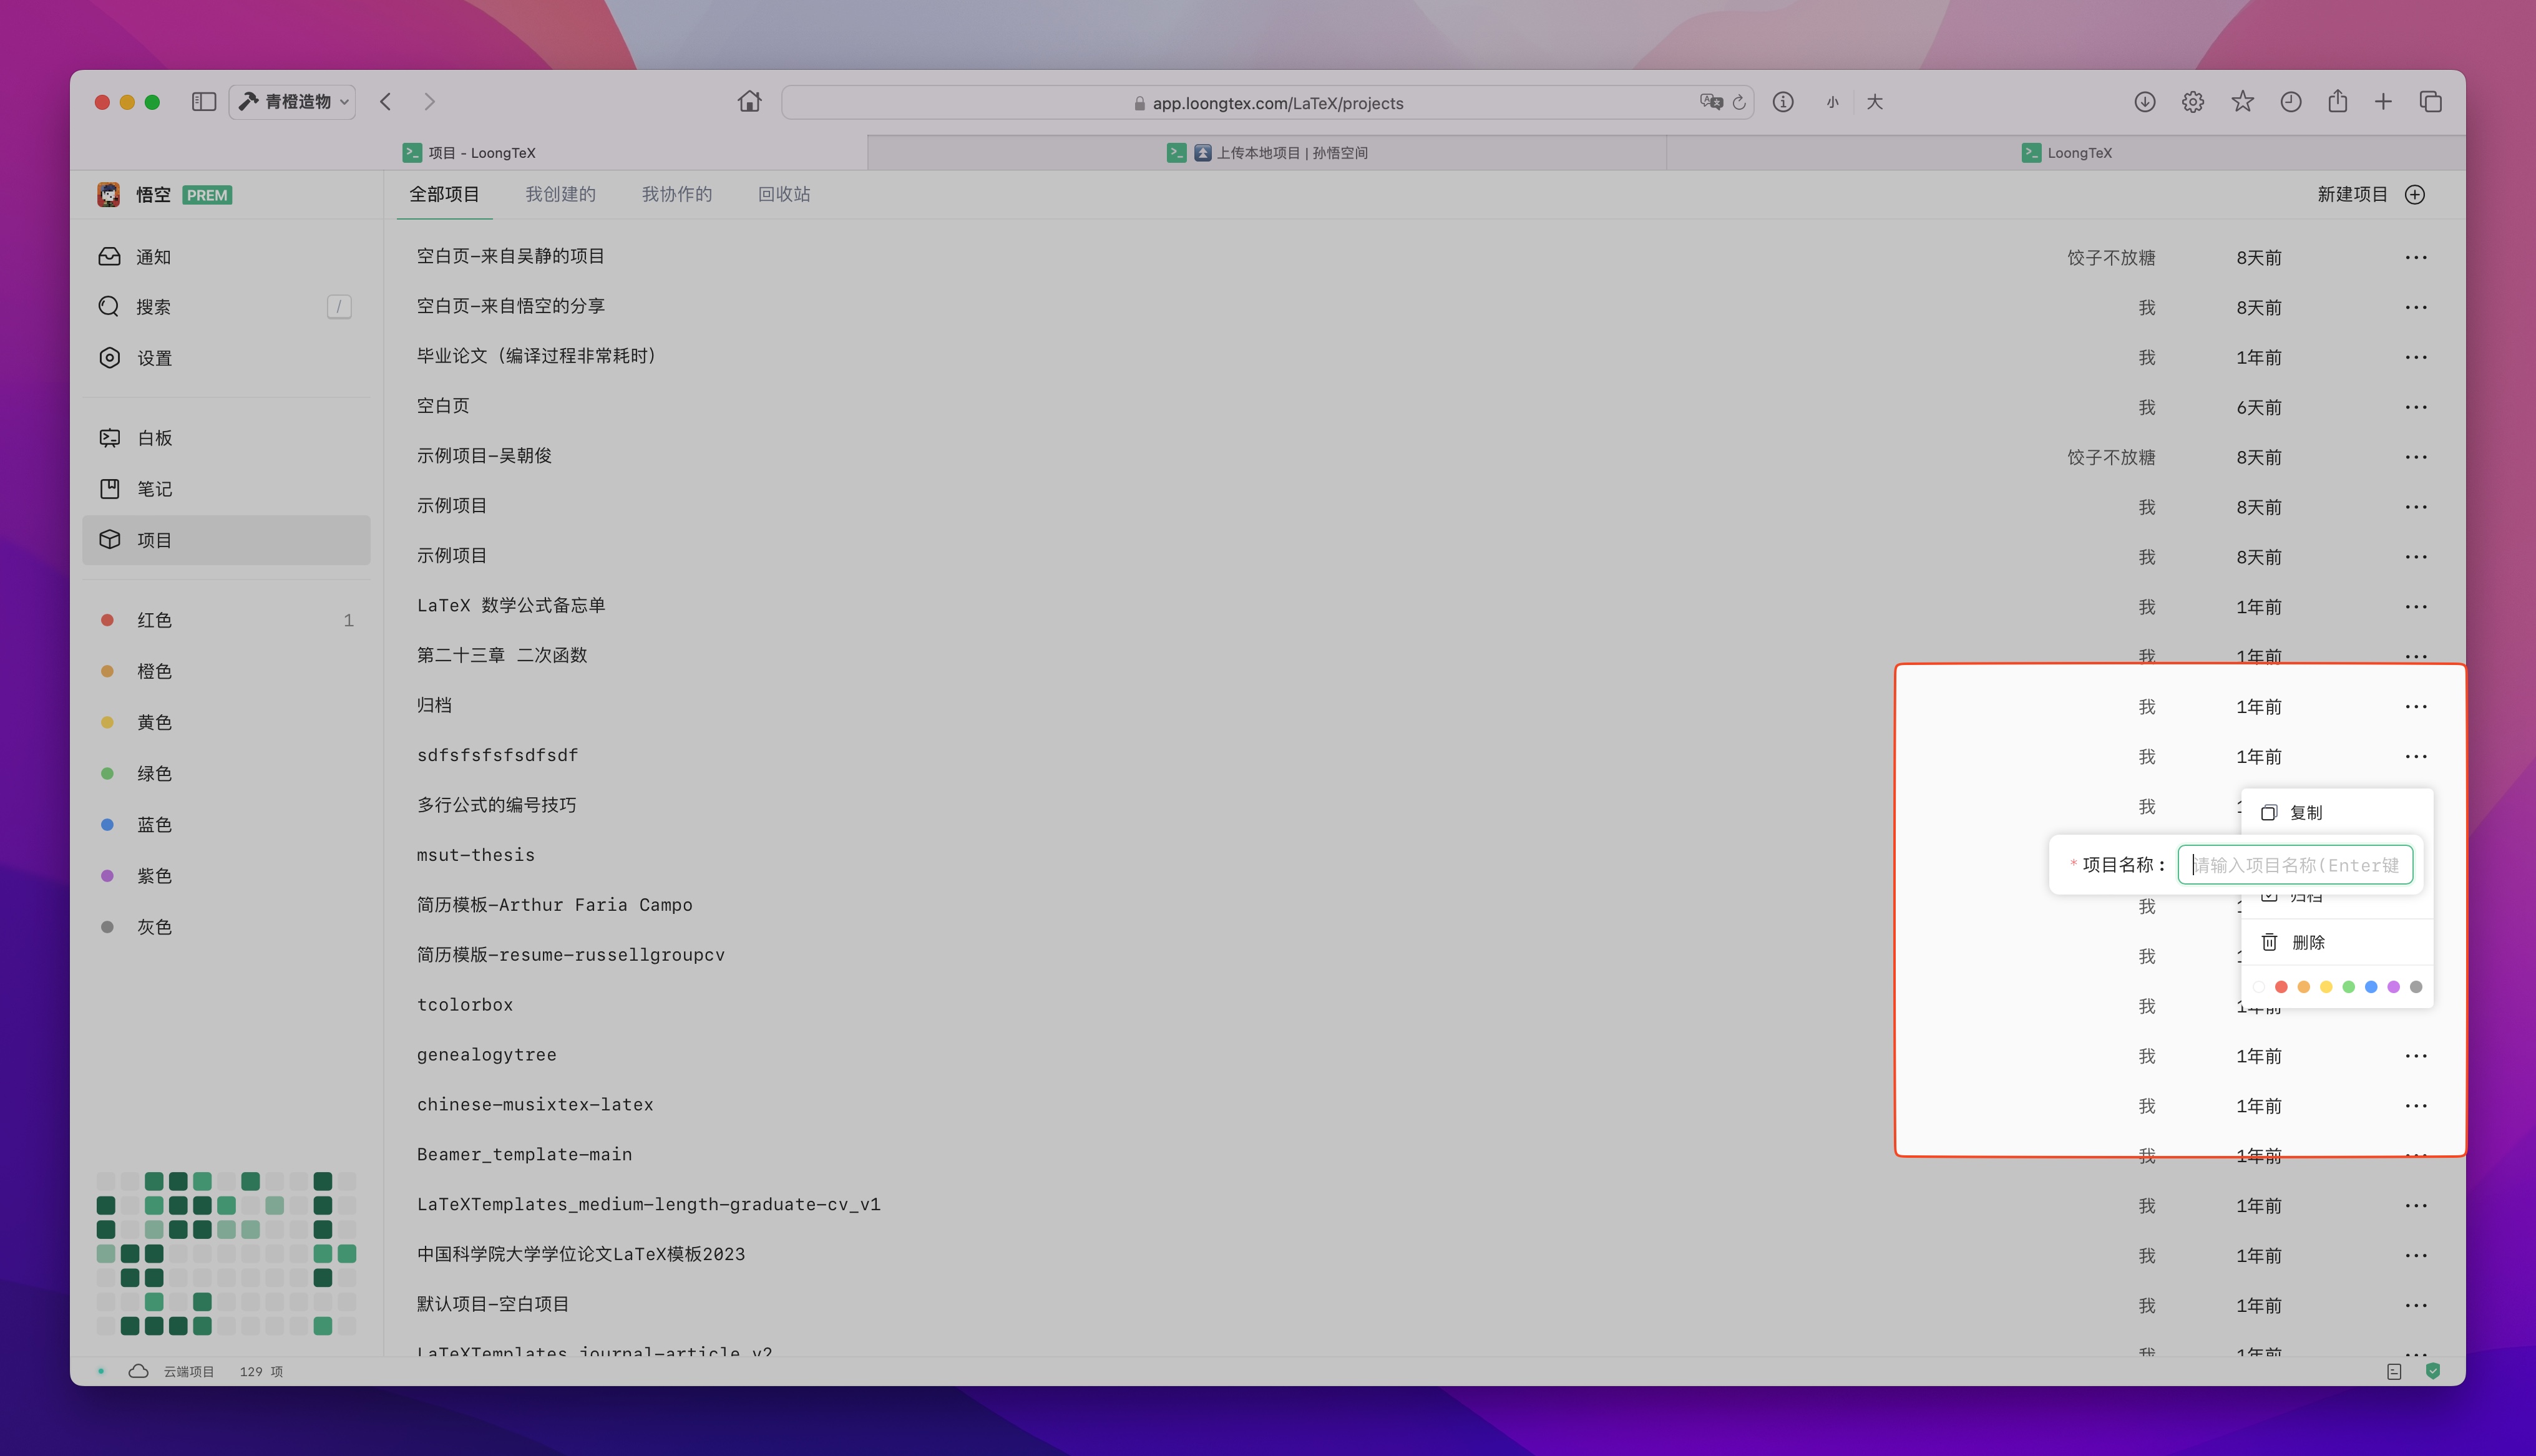Click the browser home icon
Screen dimensions: 2536x1456
749,102
